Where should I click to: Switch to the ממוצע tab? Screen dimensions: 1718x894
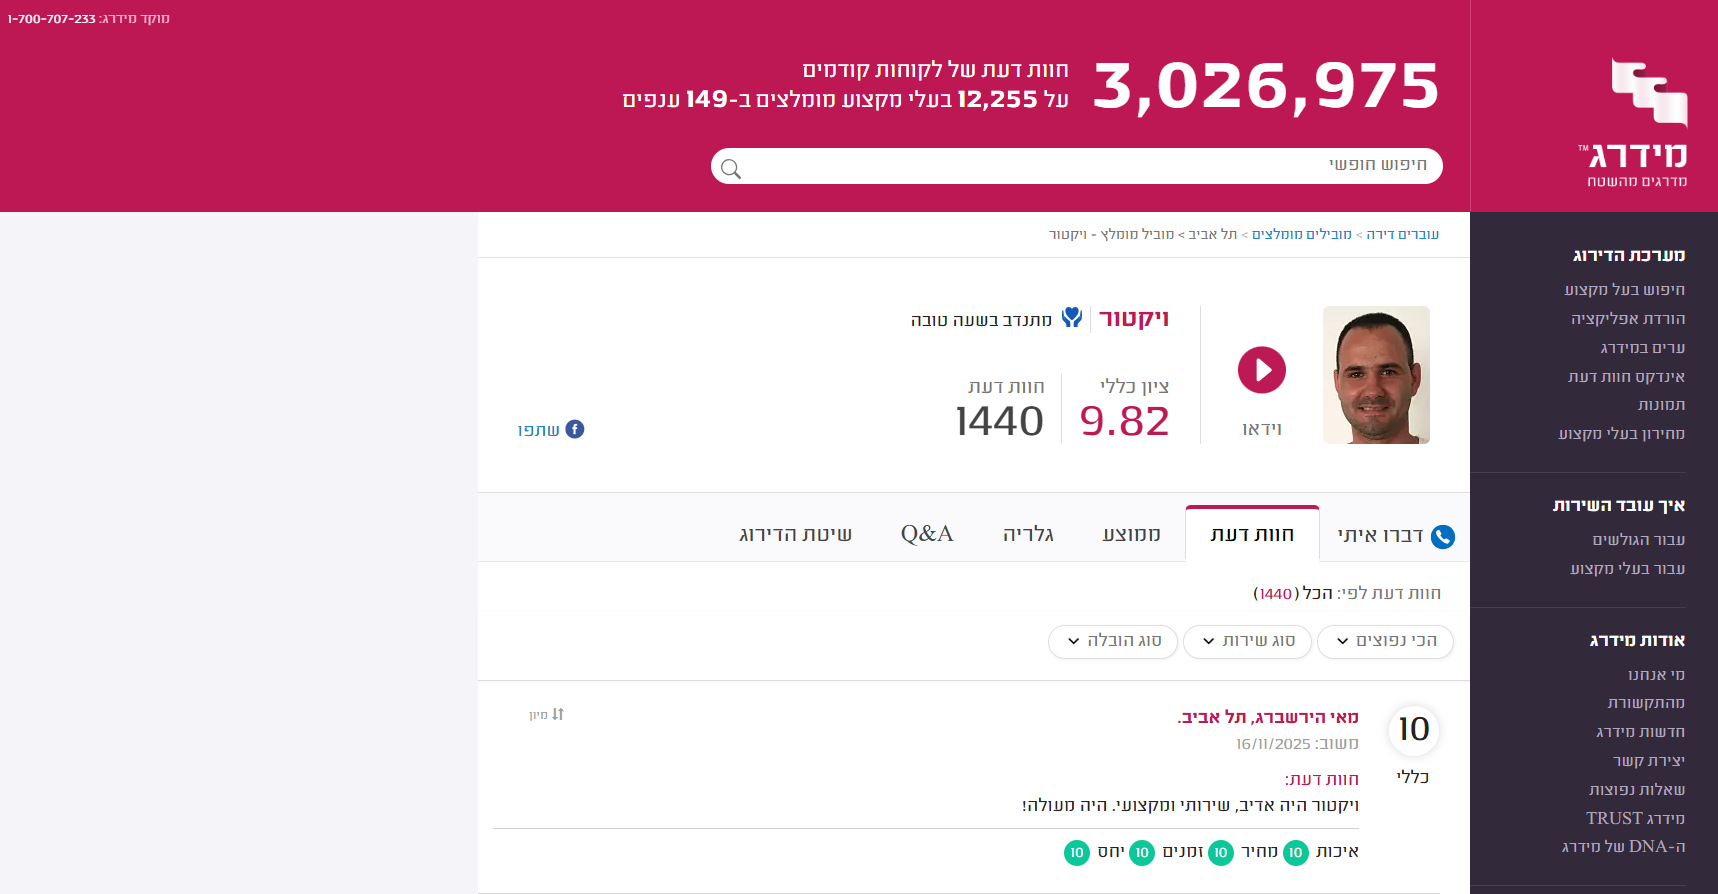1131,534
